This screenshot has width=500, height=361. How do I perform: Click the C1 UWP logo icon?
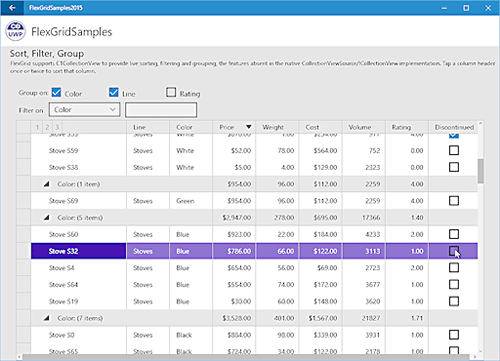(x=15, y=31)
